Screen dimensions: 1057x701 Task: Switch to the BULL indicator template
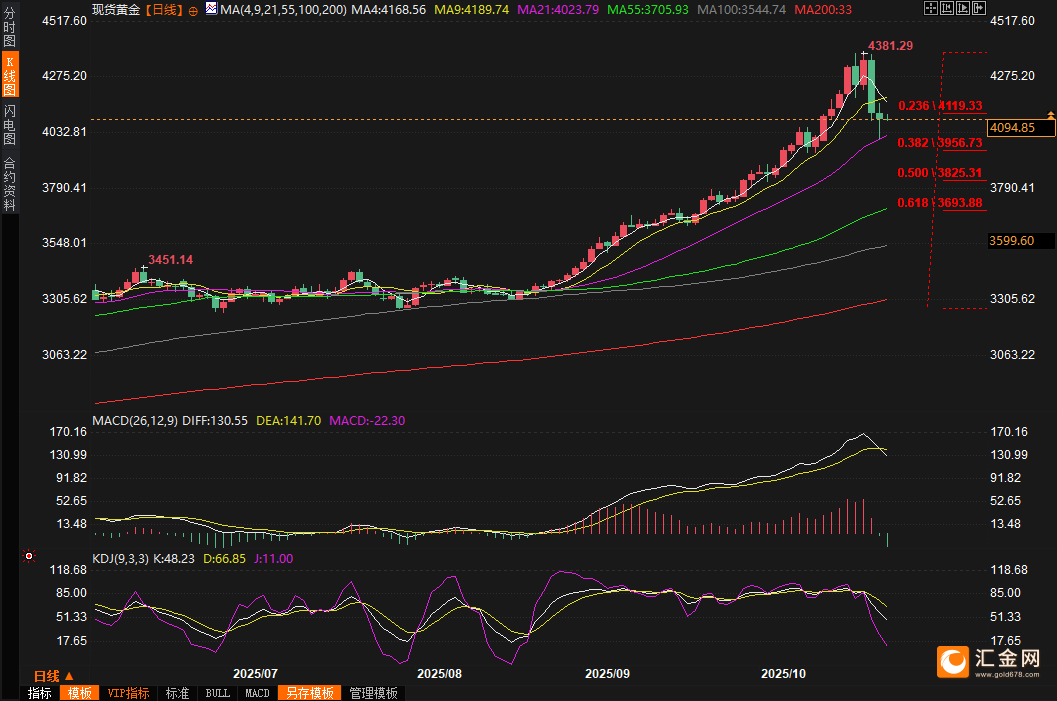(x=217, y=693)
